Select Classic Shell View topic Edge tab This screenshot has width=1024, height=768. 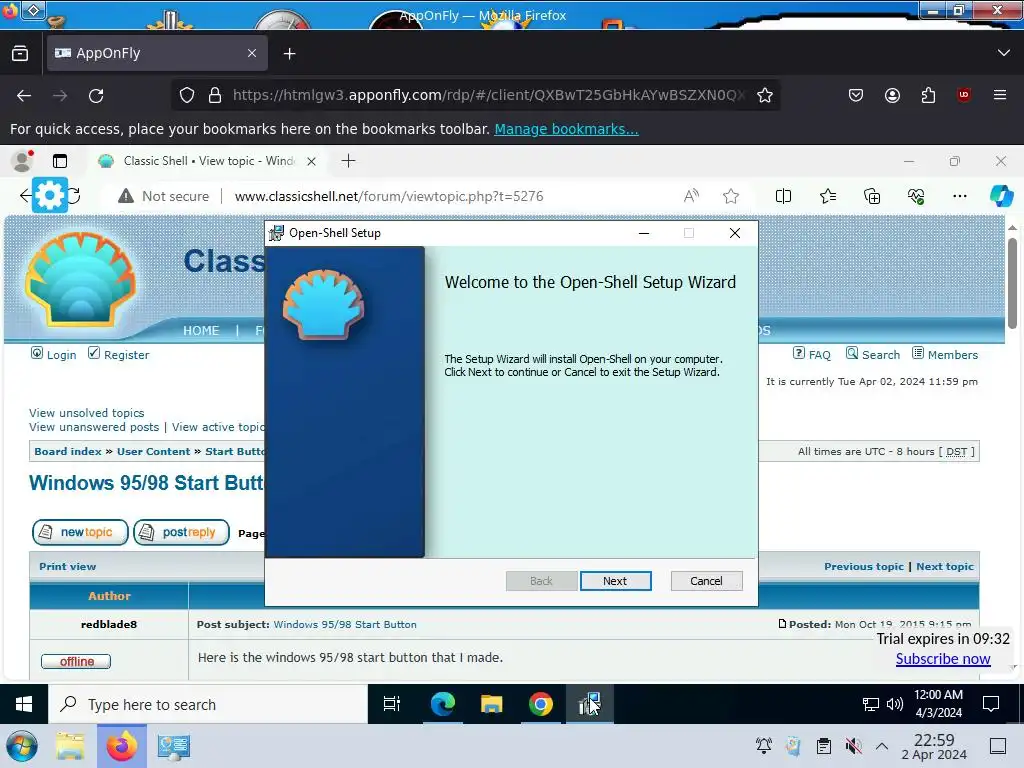pos(208,161)
